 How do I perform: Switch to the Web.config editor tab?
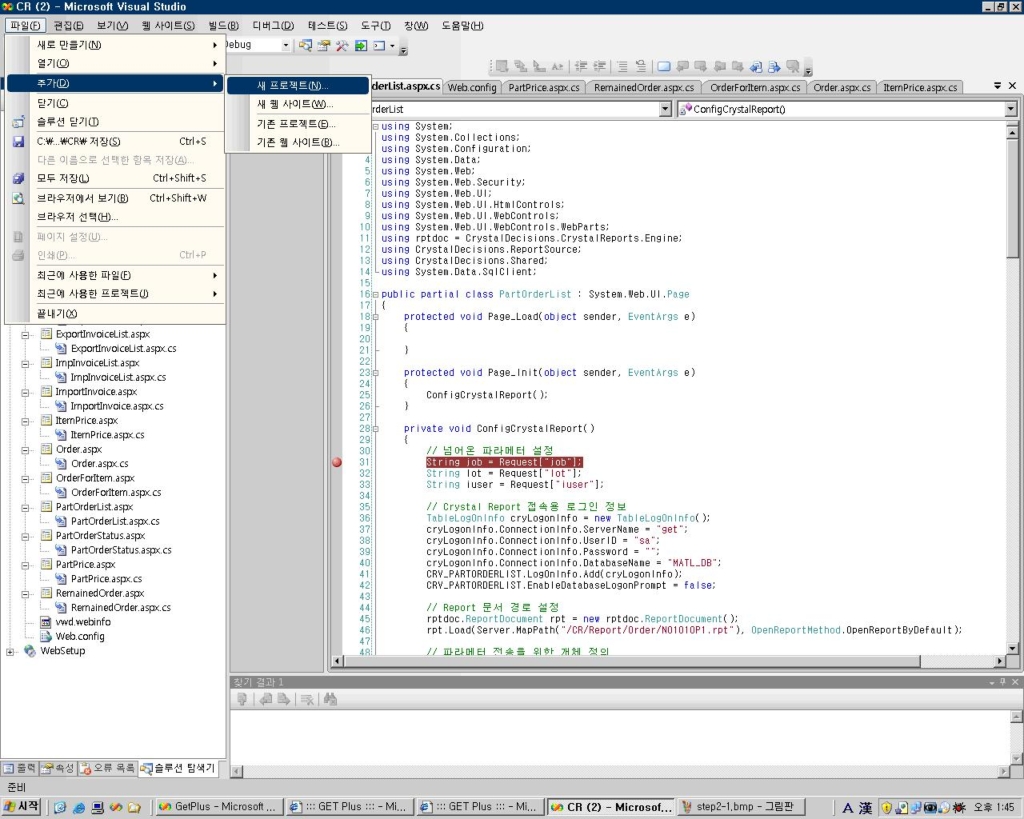(x=472, y=88)
